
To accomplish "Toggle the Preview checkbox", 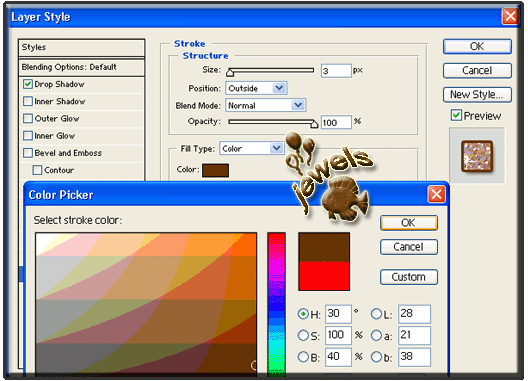I will tap(456, 115).
